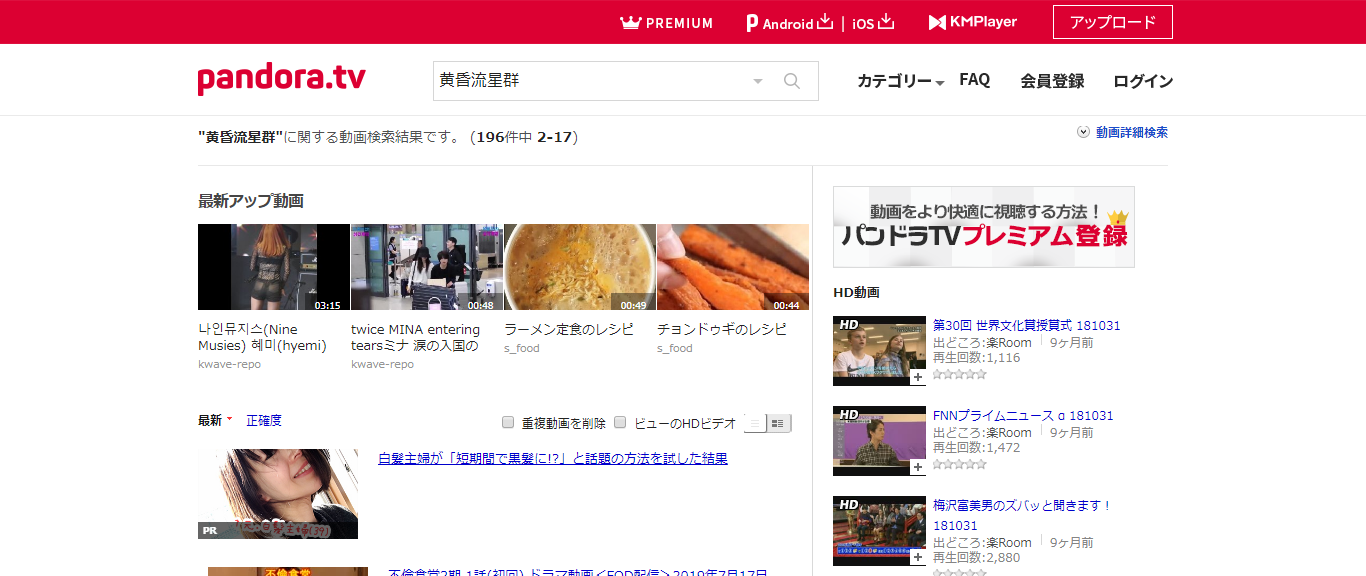The height and width of the screenshot is (576, 1366).
Task: Expand the カテゴリー menu
Action: pyautogui.click(x=901, y=81)
